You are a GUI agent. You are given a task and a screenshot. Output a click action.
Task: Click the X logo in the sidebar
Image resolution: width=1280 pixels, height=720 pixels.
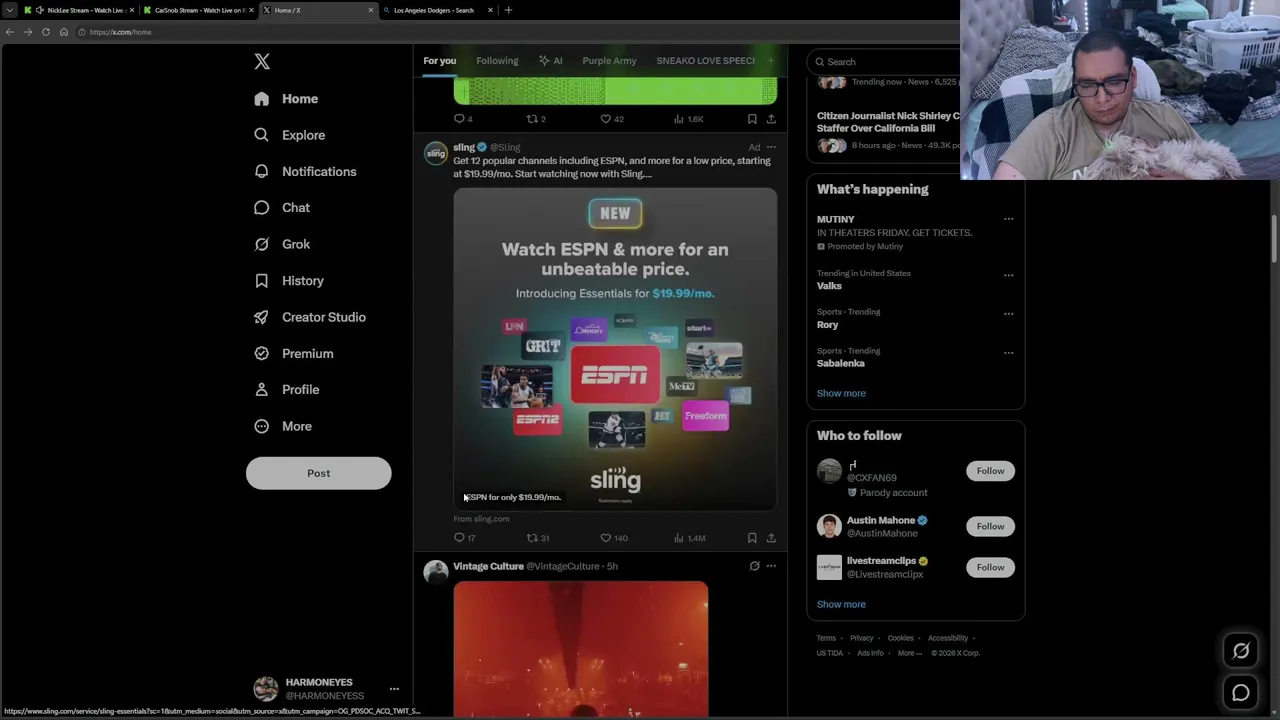coord(262,62)
